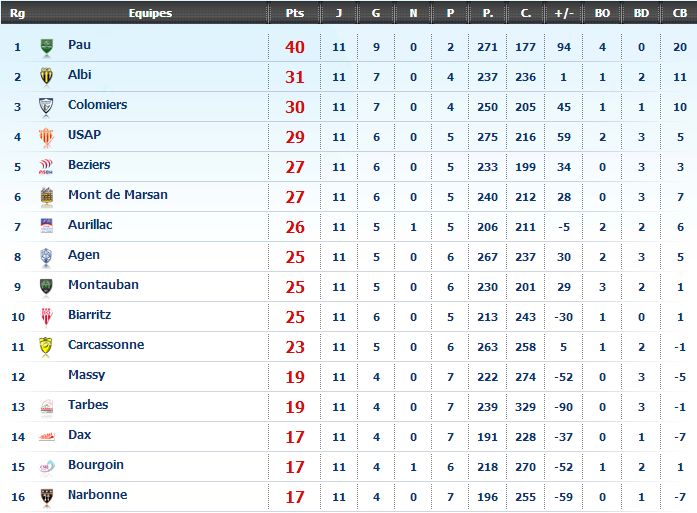Viewport: 697px width, 513px height.
Task: Click the Equipes column header
Action: [x=150, y=13]
